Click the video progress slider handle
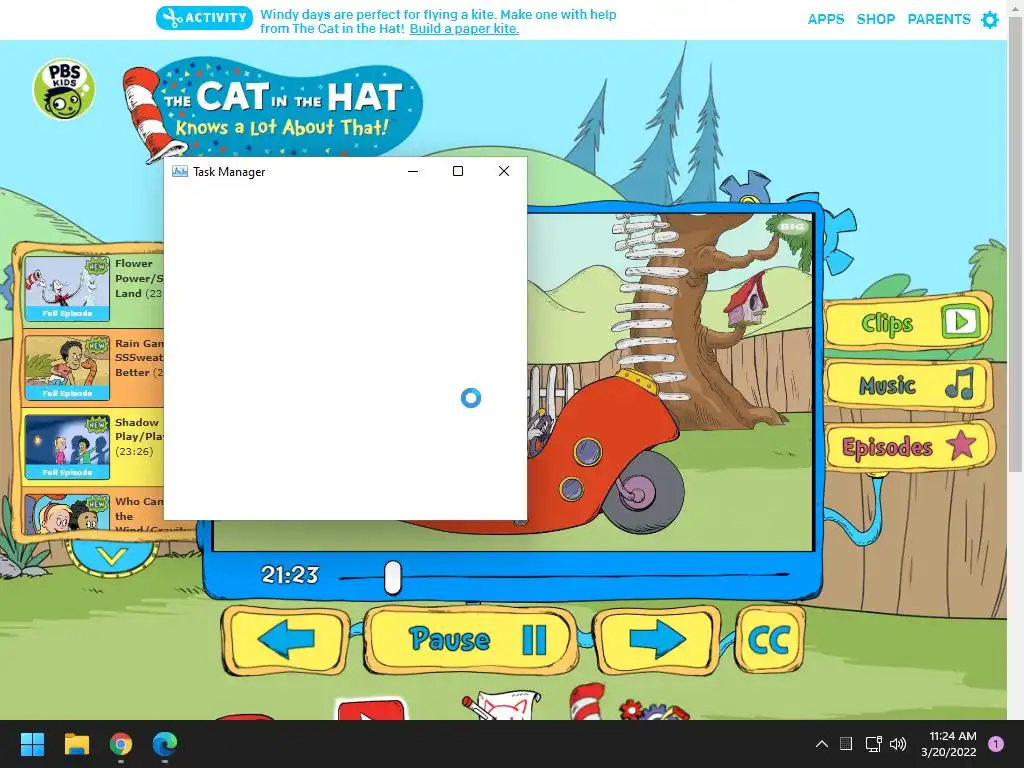The image size is (1024, 768). click(392, 577)
